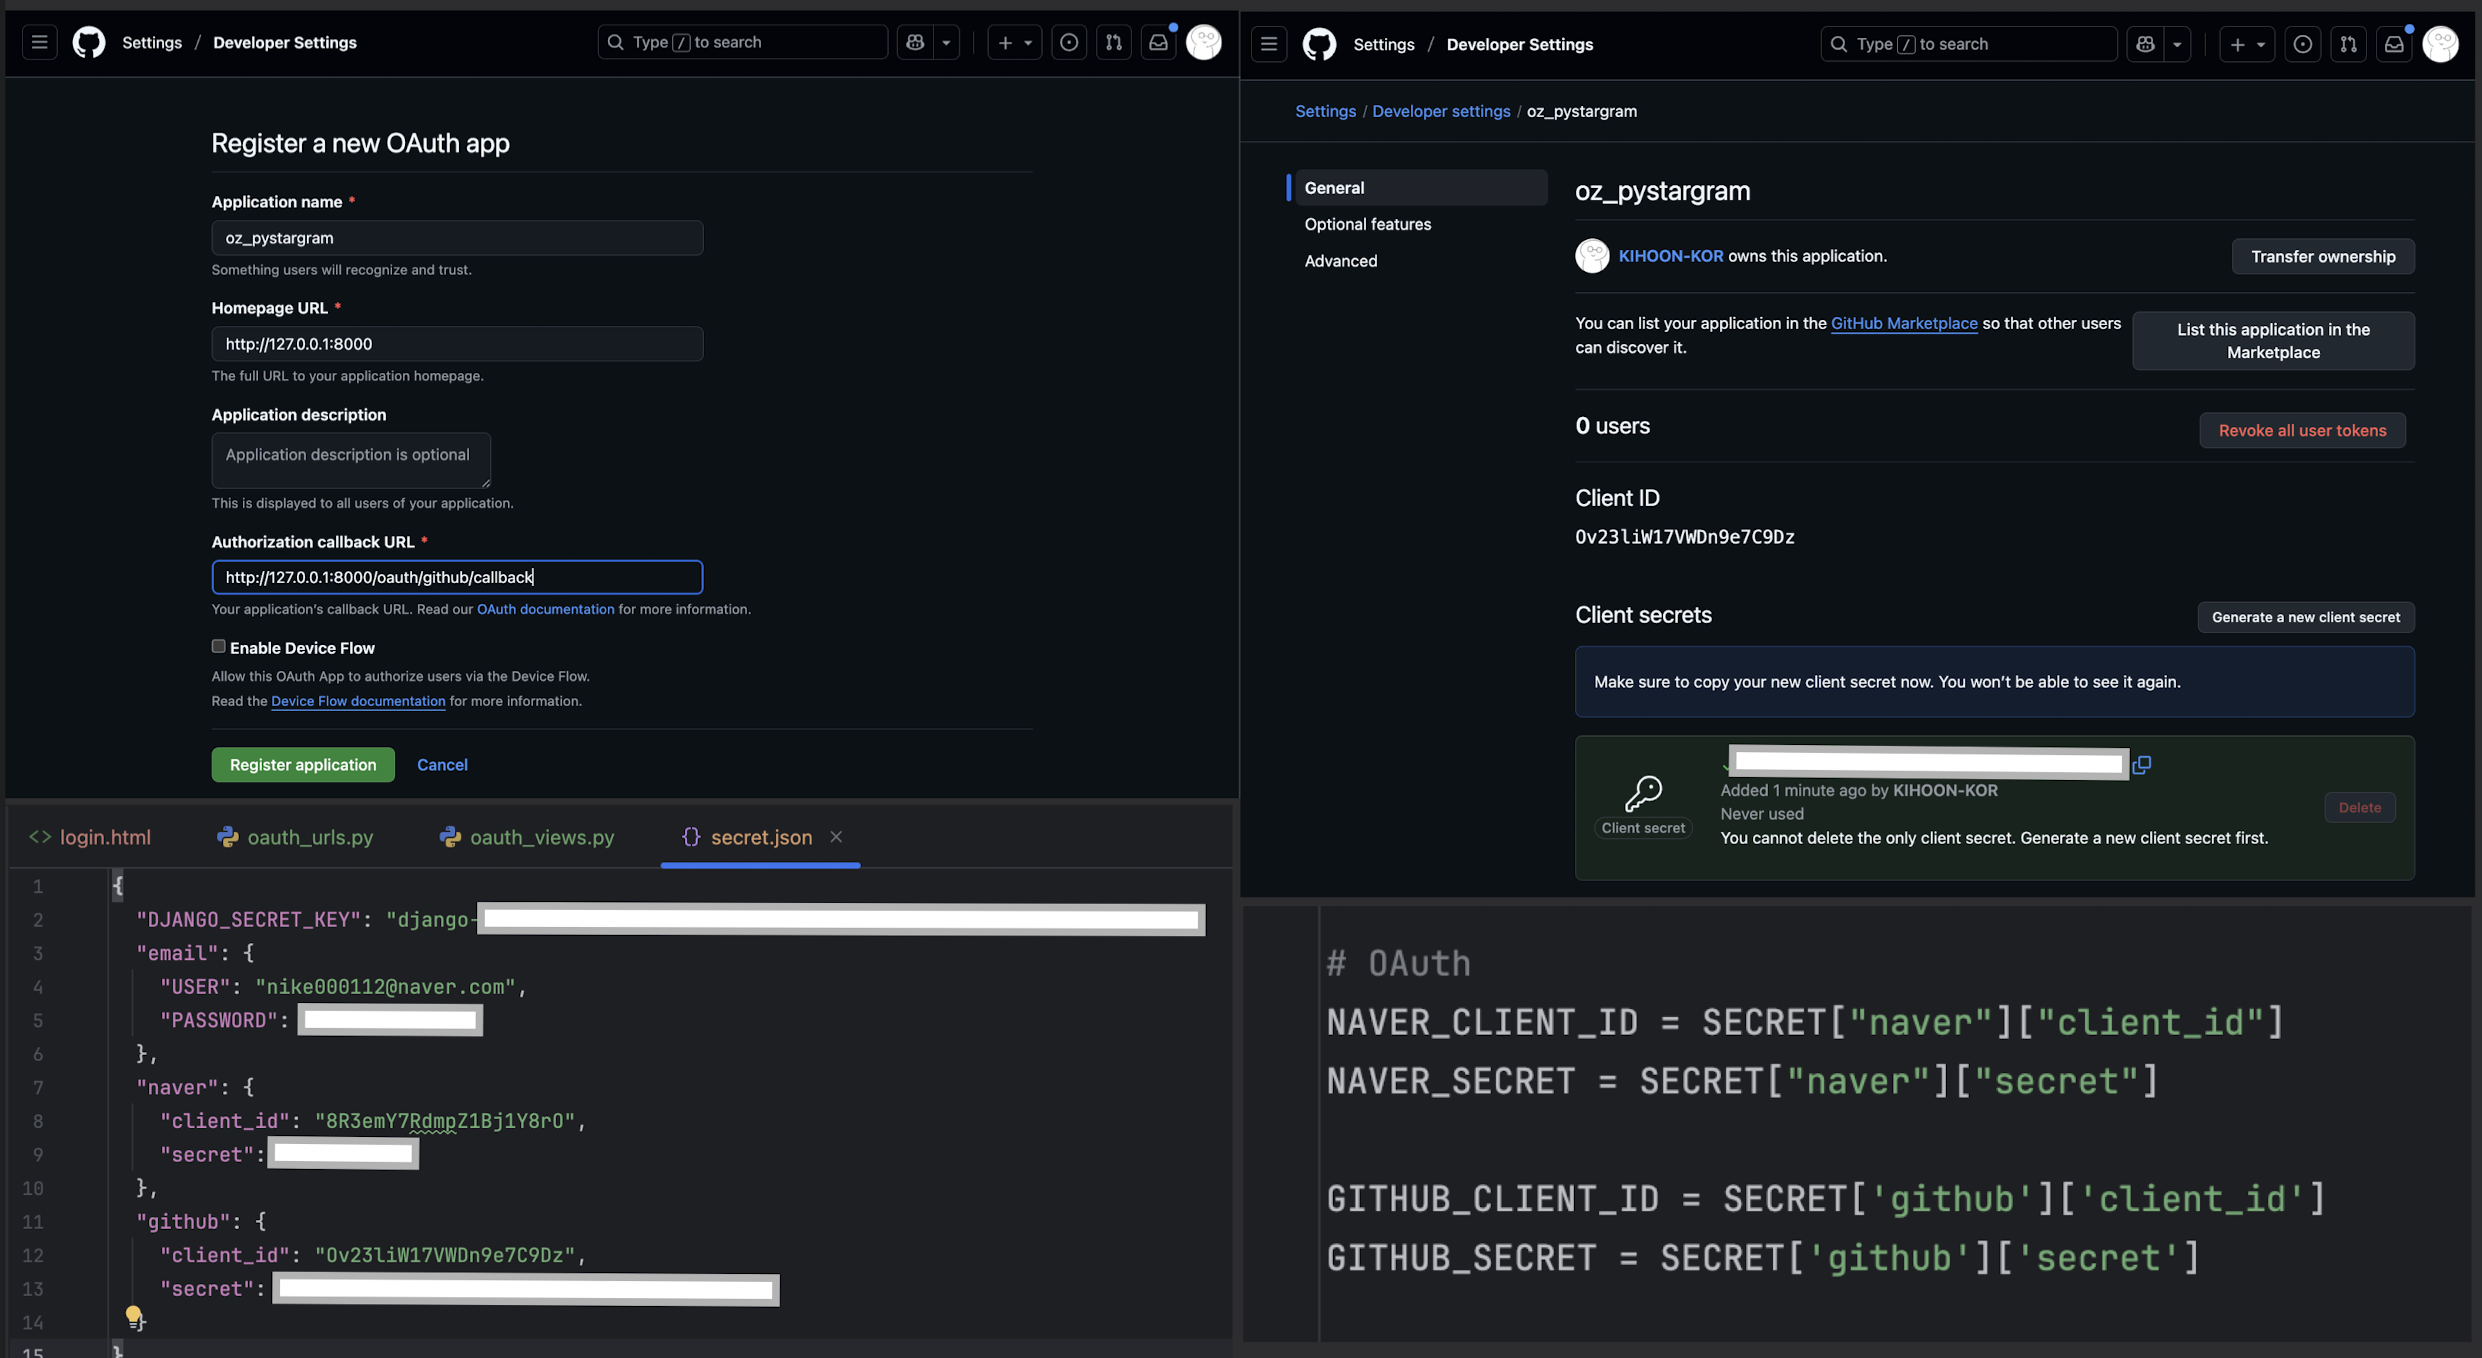Image resolution: width=2482 pixels, height=1358 pixels.
Task: Open pull requests icon in left header
Action: pos(1113,42)
